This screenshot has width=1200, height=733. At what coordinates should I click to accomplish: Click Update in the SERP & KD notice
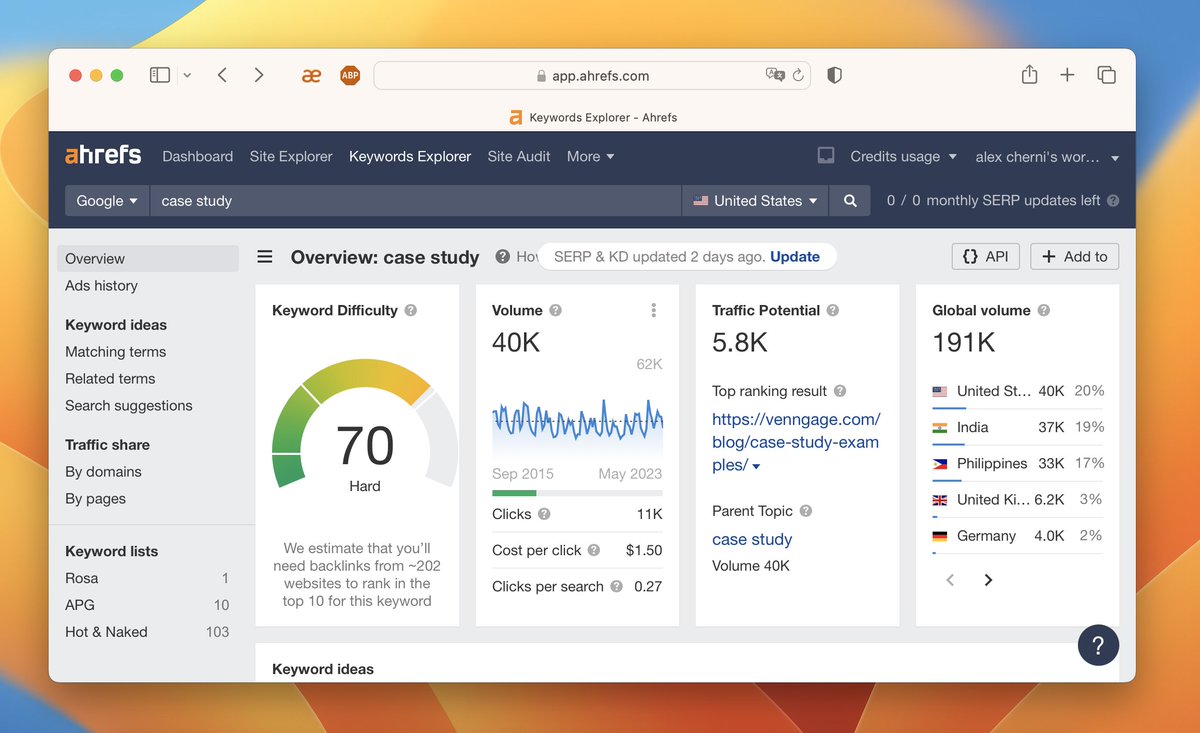tap(795, 256)
